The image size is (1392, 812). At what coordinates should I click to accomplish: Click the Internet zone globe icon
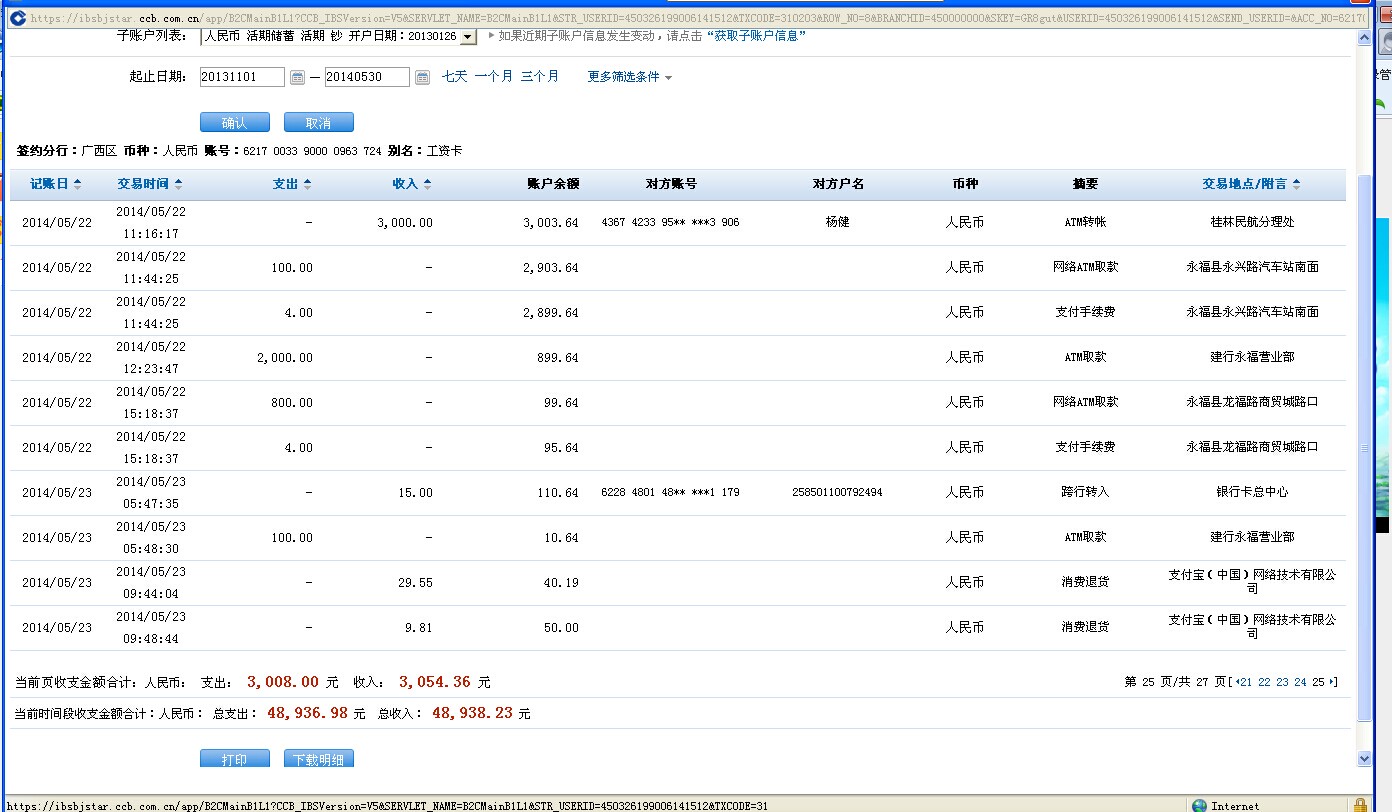tap(1199, 805)
